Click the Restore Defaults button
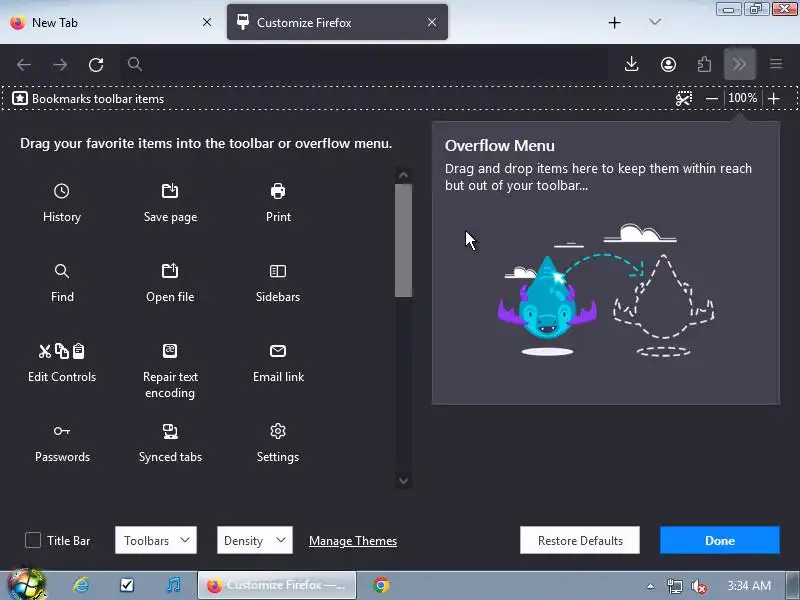 (x=580, y=540)
